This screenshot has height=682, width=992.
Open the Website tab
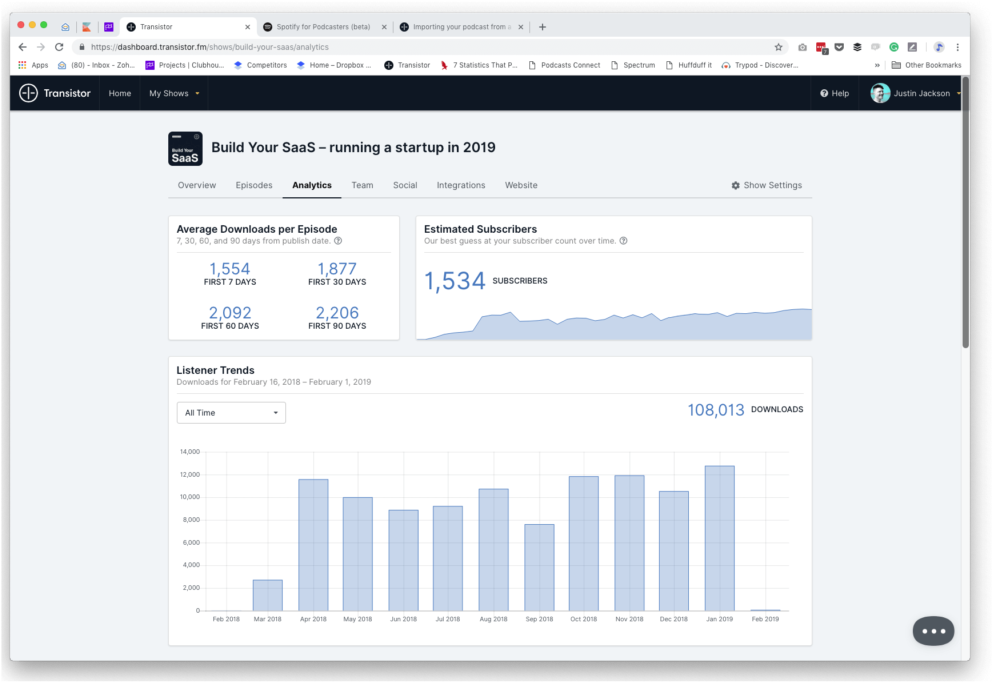pyautogui.click(x=521, y=185)
